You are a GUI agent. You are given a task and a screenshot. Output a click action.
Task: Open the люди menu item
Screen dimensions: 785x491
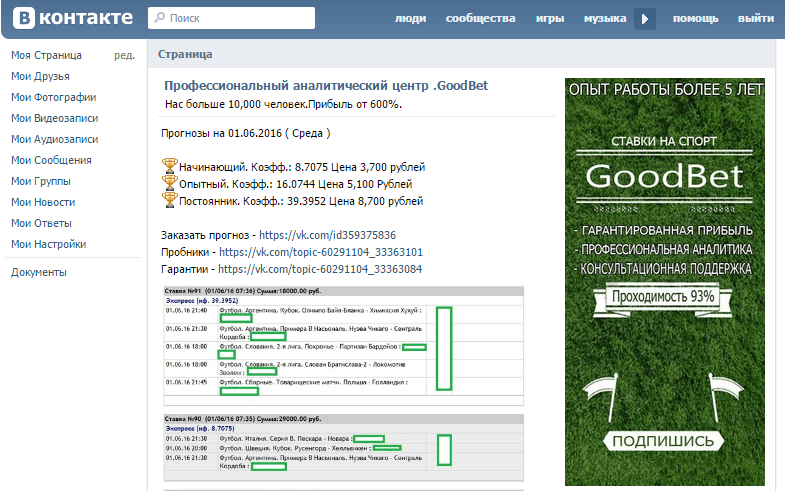[x=411, y=19]
